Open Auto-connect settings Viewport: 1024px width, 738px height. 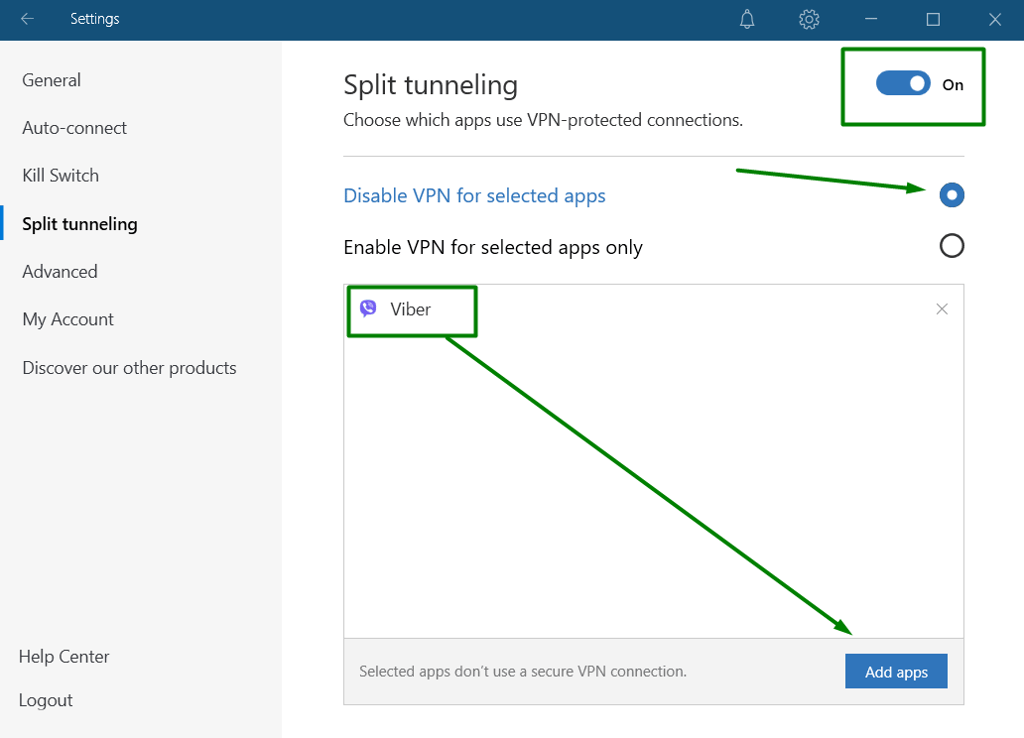[74, 128]
